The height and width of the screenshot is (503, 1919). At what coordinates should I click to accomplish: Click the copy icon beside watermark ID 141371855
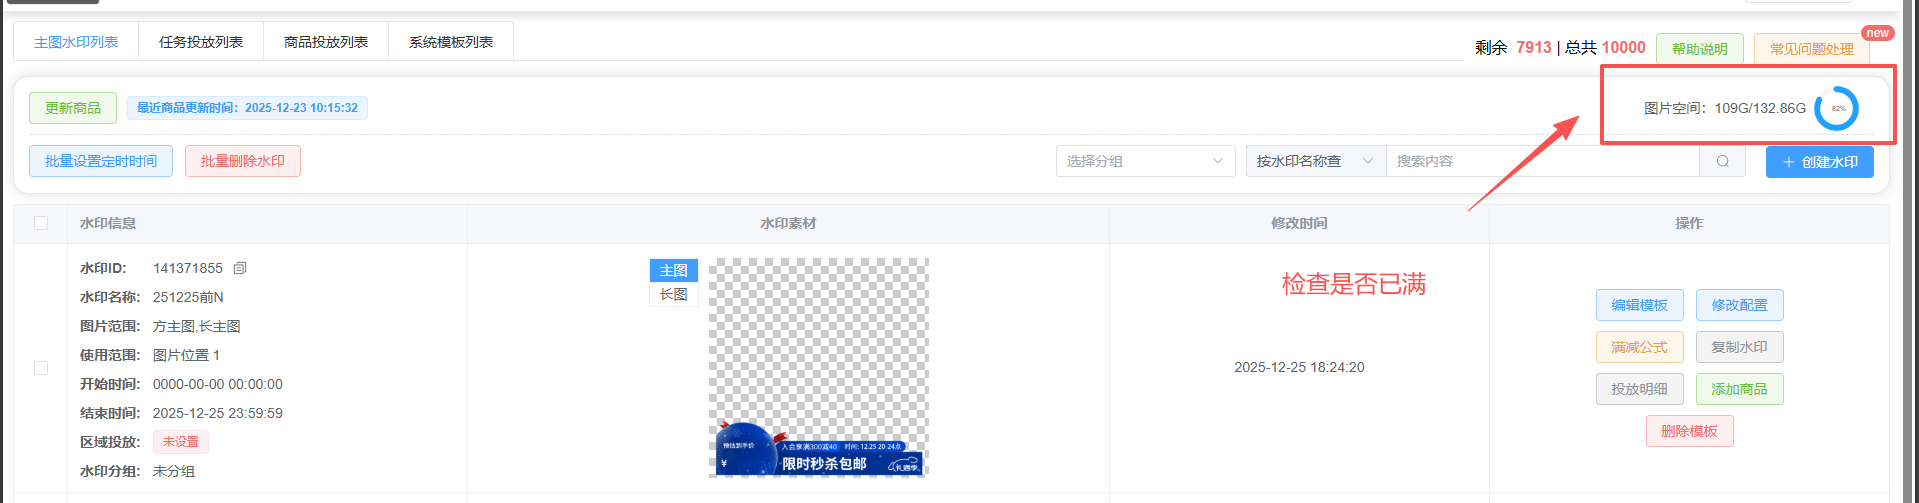click(x=240, y=268)
